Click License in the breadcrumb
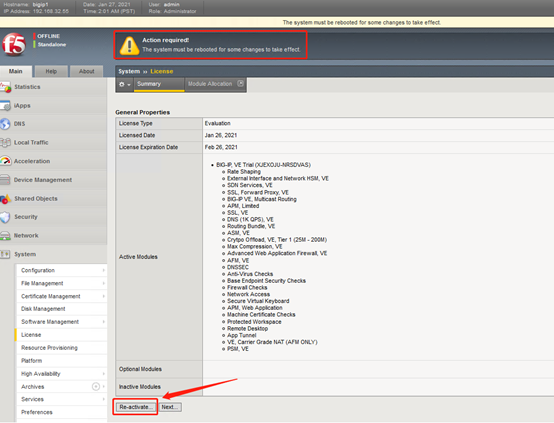 pyautogui.click(x=162, y=71)
